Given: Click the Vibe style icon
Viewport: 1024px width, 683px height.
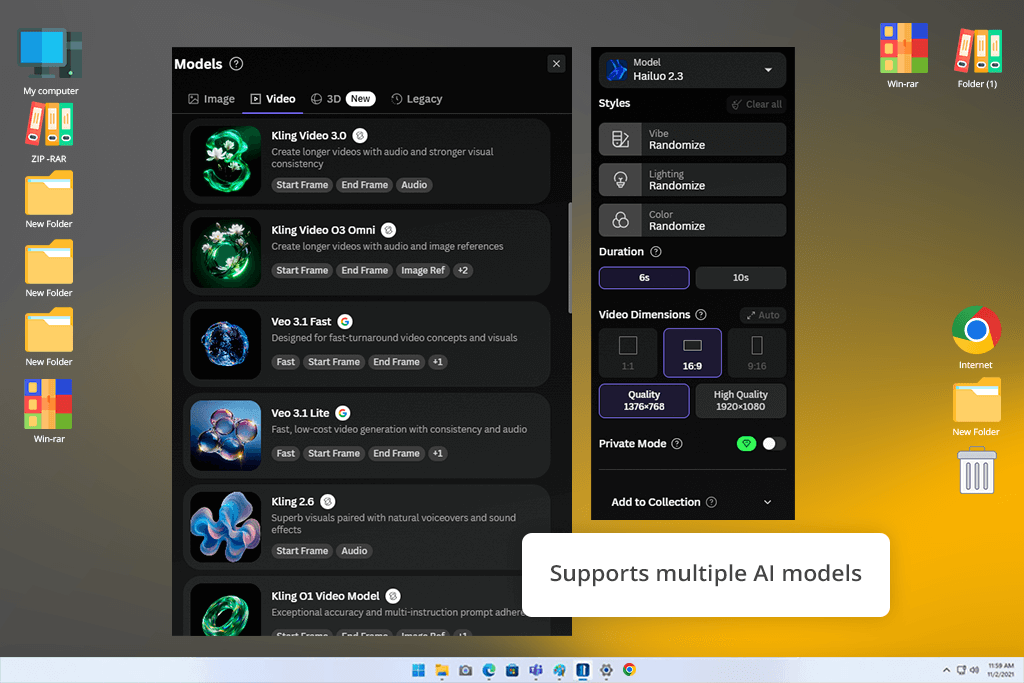Looking at the screenshot, I should (x=620, y=139).
